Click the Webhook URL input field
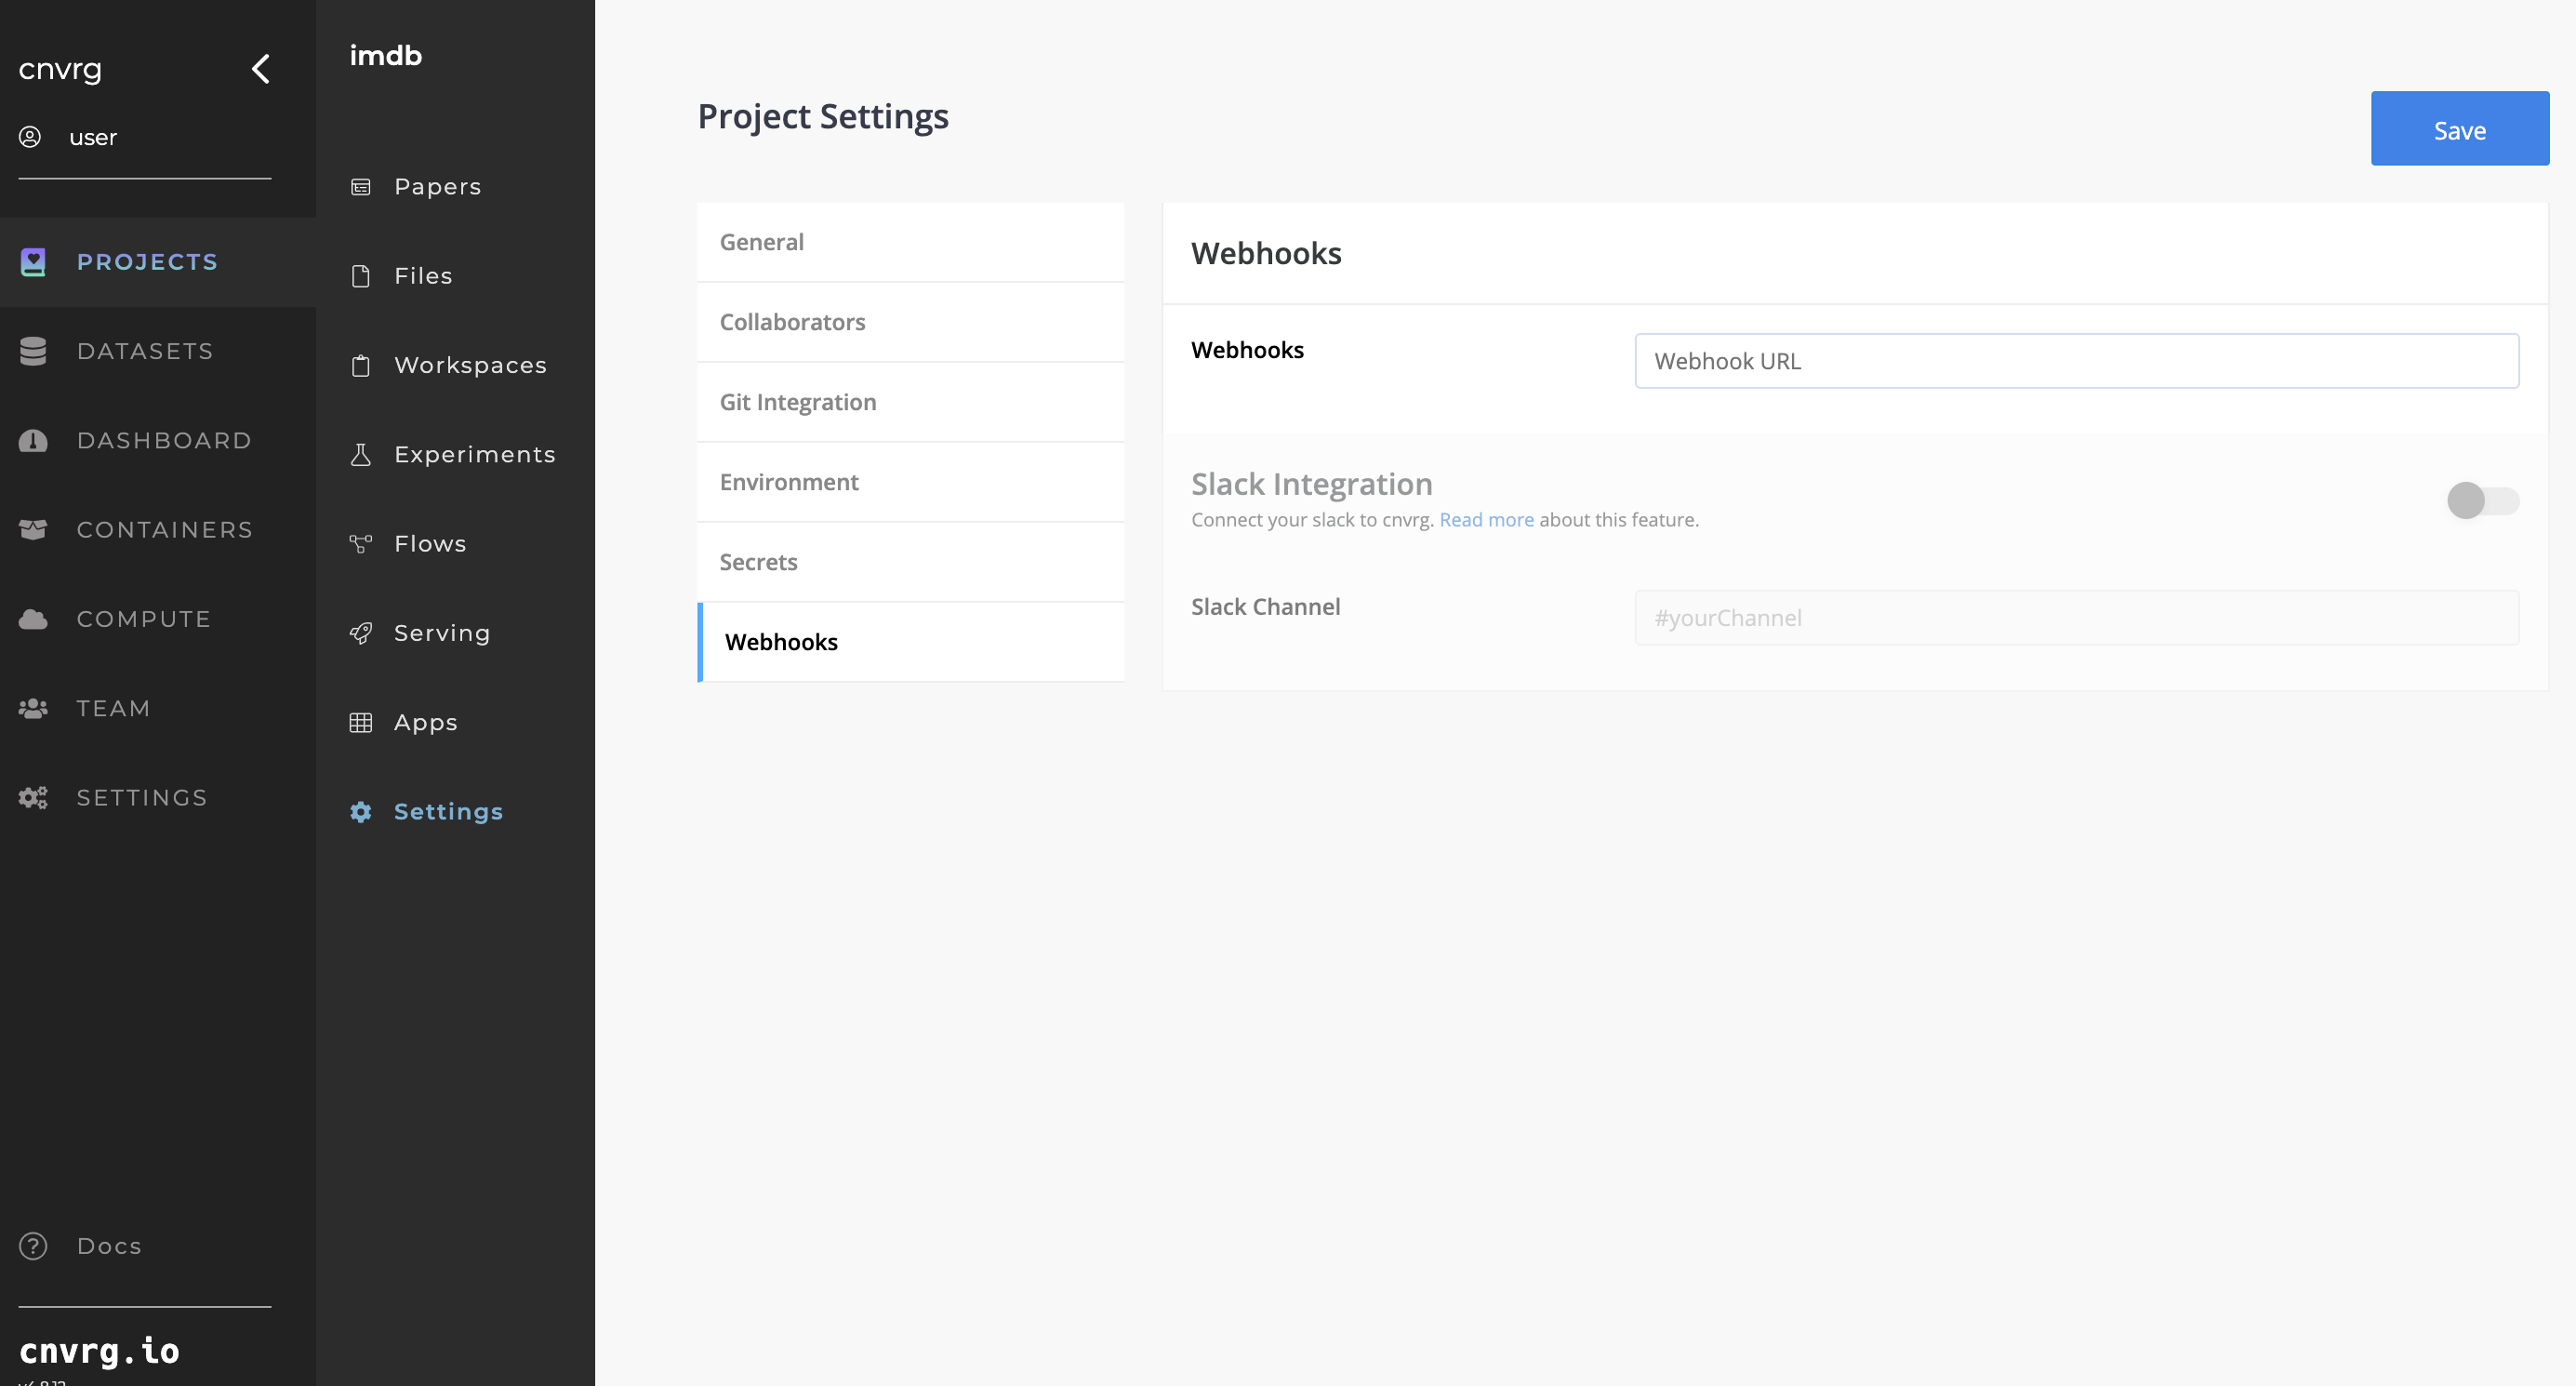The width and height of the screenshot is (2576, 1386). tap(2075, 360)
